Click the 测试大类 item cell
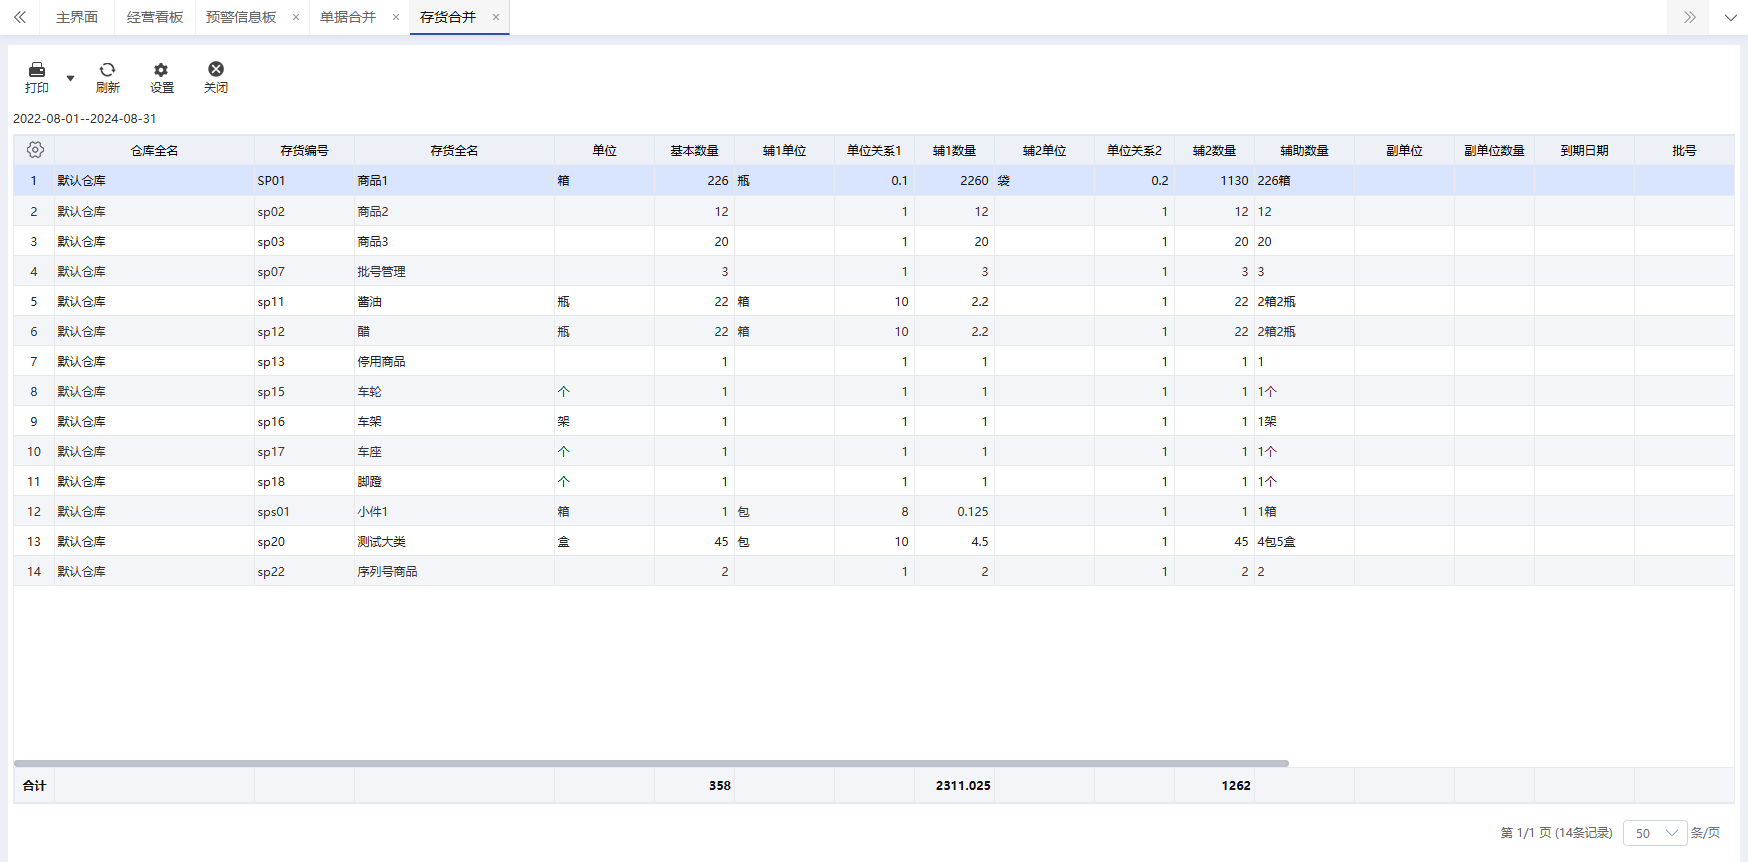 click(x=454, y=541)
